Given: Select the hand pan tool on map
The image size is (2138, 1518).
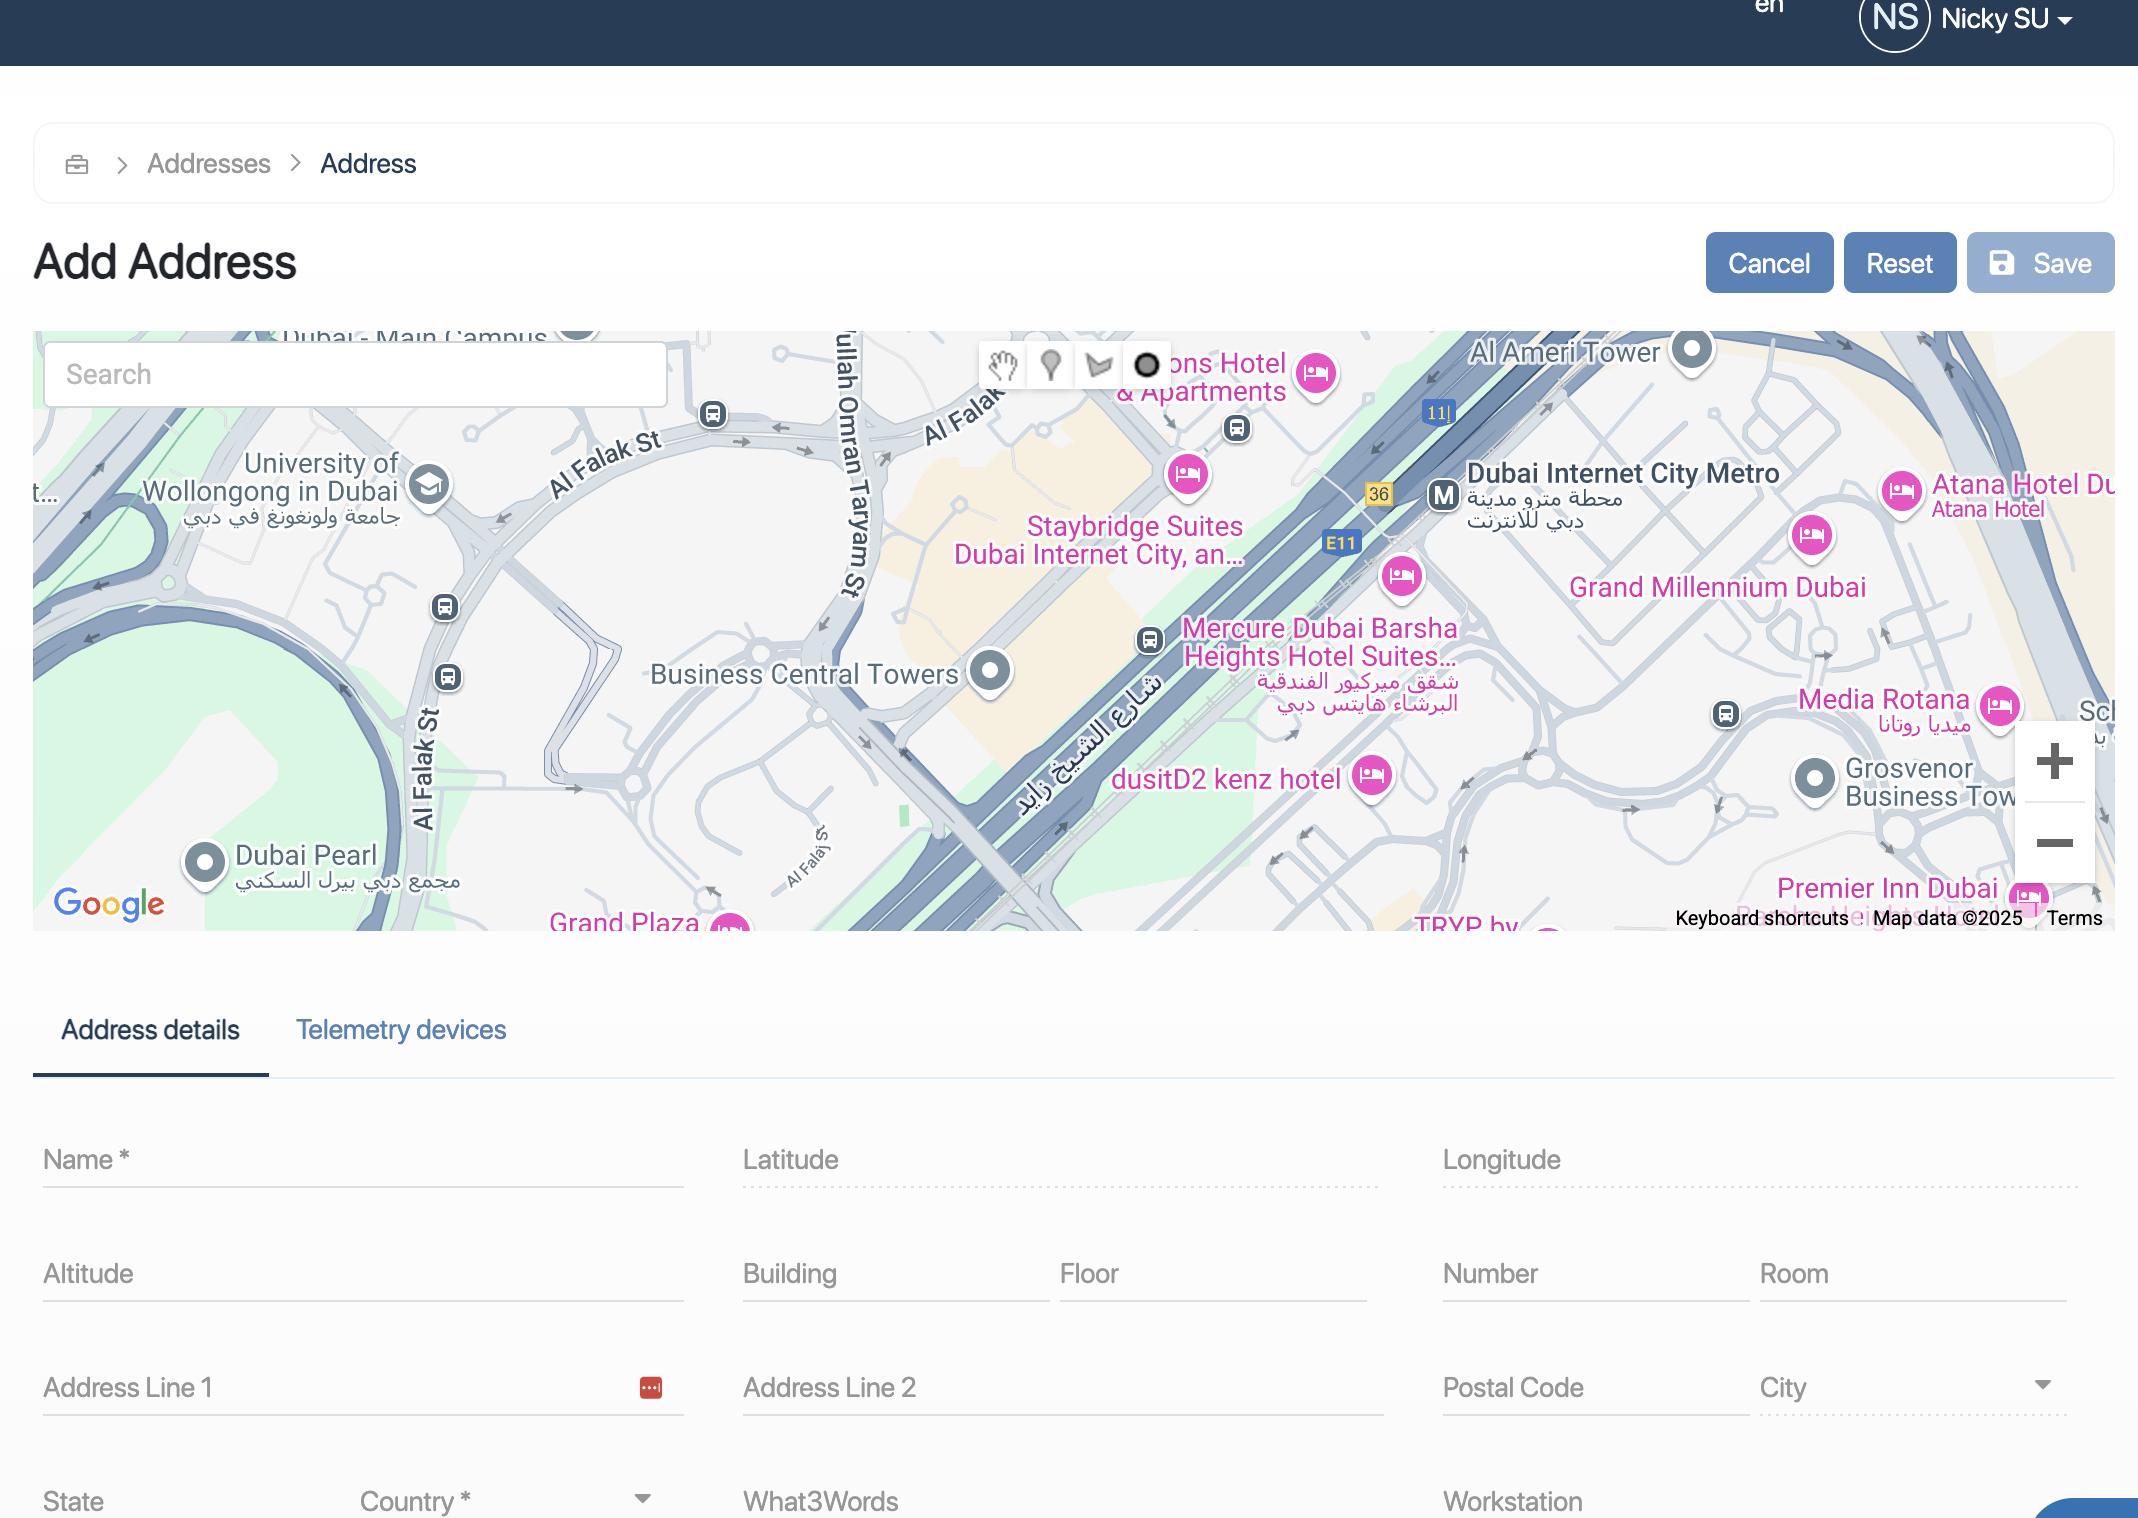Looking at the screenshot, I should pyautogui.click(x=1002, y=366).
